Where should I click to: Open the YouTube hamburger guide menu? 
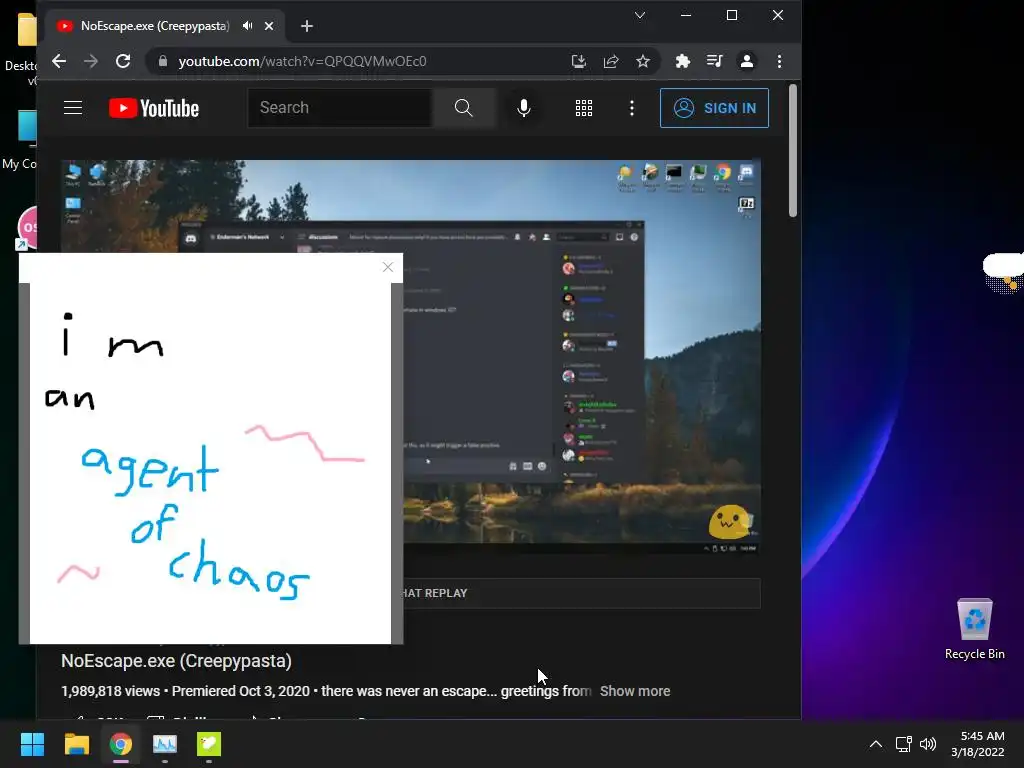pos(73,108)
